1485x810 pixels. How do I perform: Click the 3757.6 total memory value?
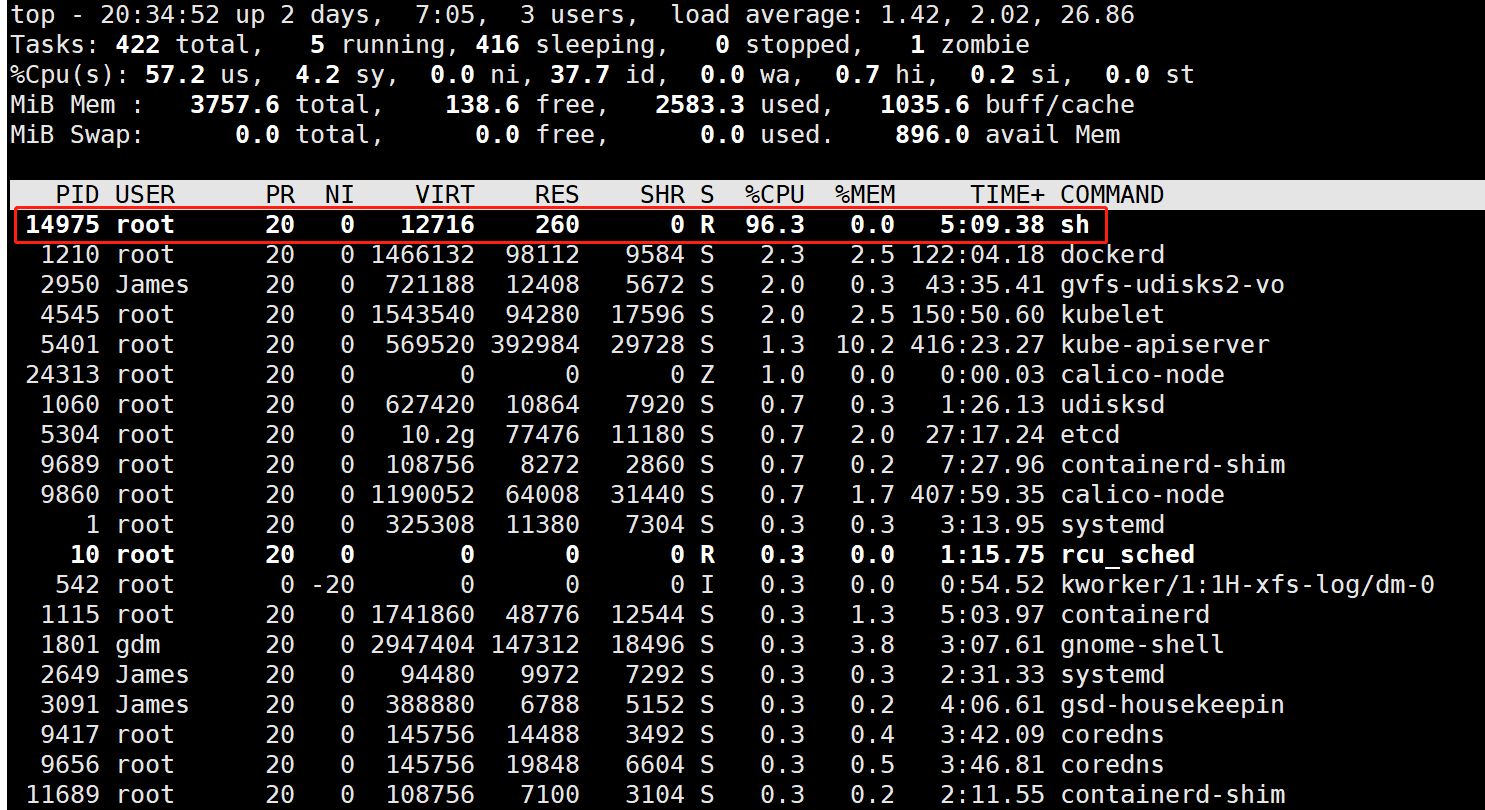click(235, 105)
